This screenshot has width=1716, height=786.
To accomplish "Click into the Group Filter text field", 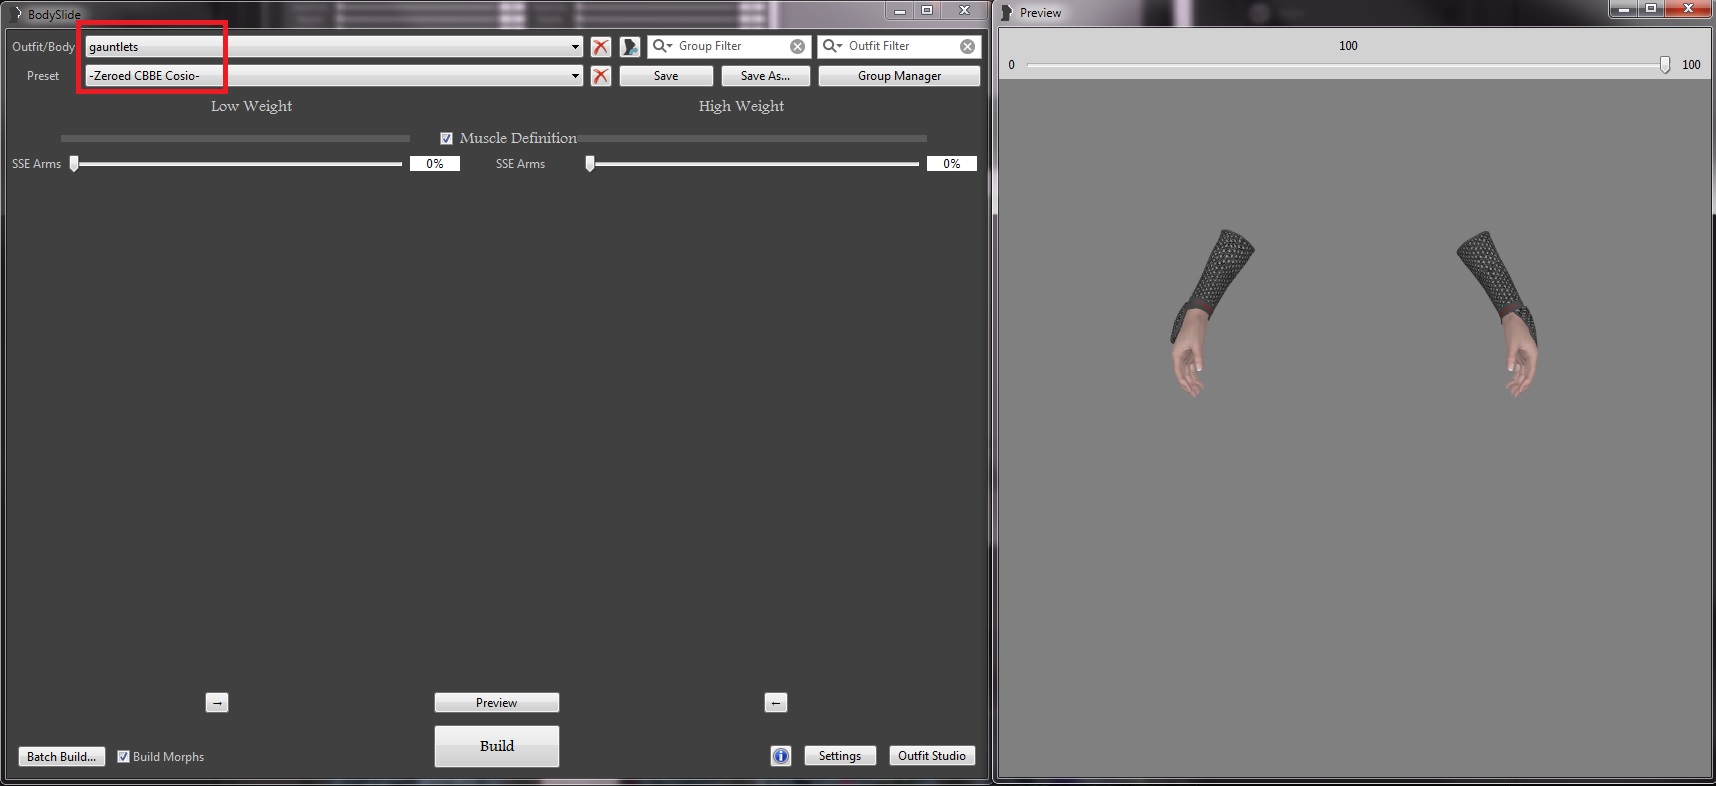I will click(731, 46).
